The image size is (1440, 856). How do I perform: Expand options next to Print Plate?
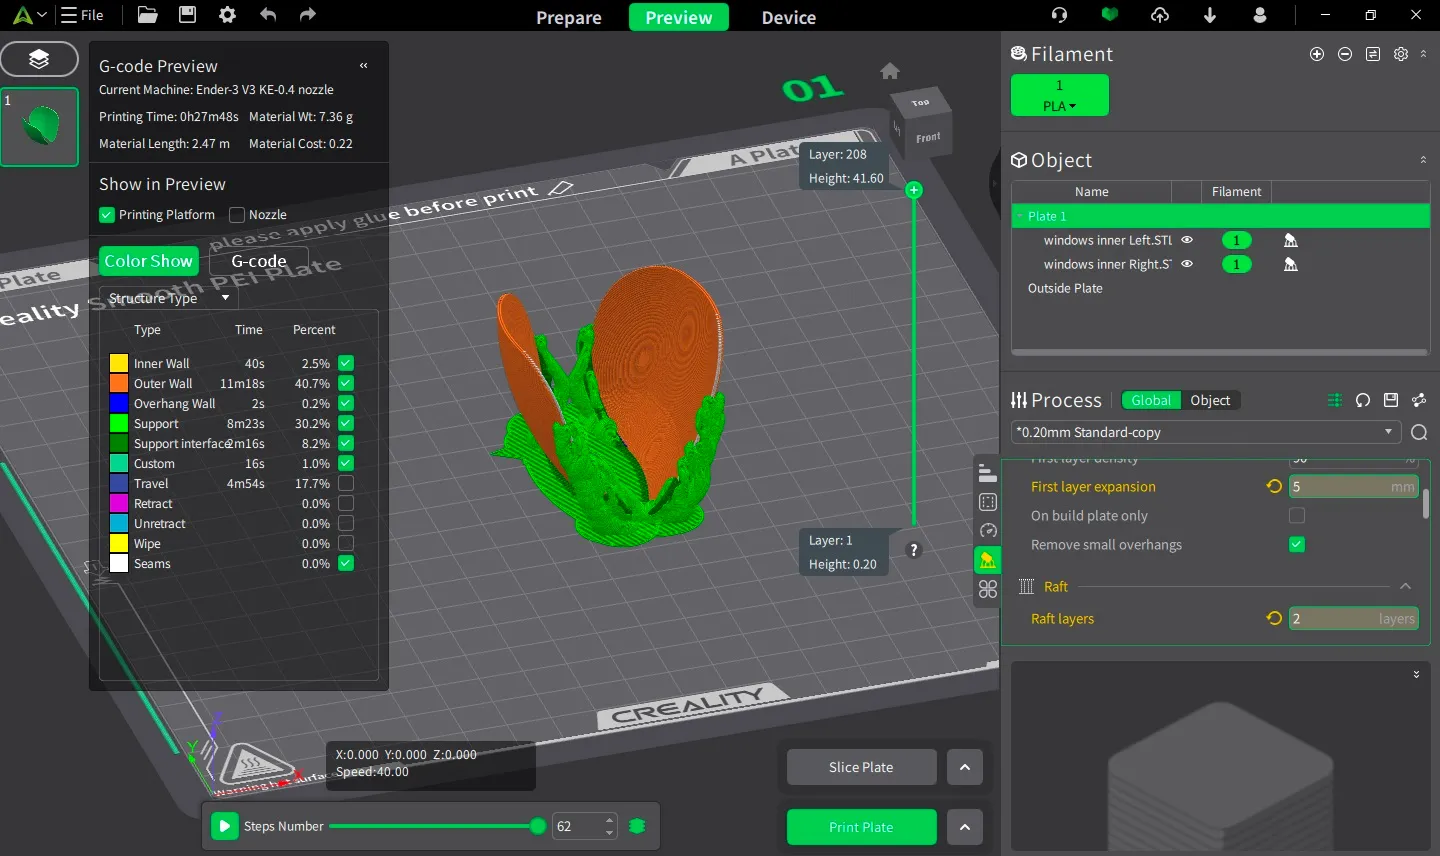(x=965, y=827)
